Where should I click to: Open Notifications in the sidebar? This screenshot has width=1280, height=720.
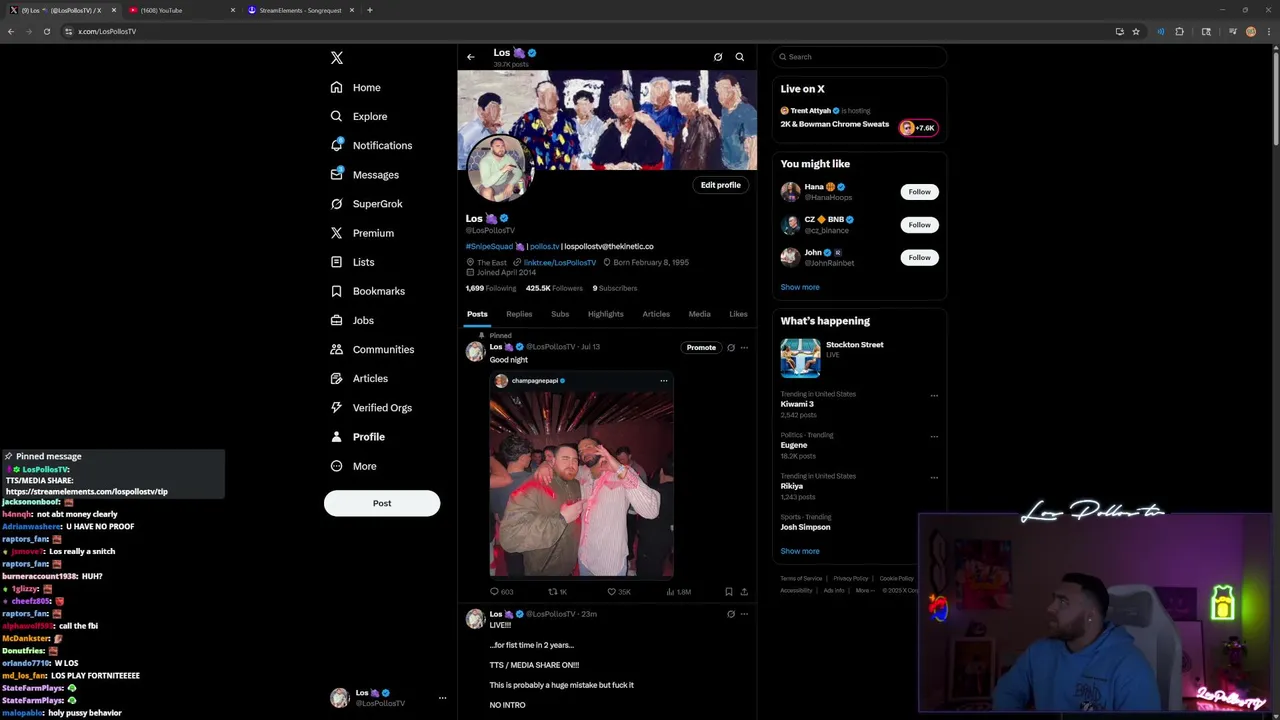pyautogui.click(x=371, y=145)
